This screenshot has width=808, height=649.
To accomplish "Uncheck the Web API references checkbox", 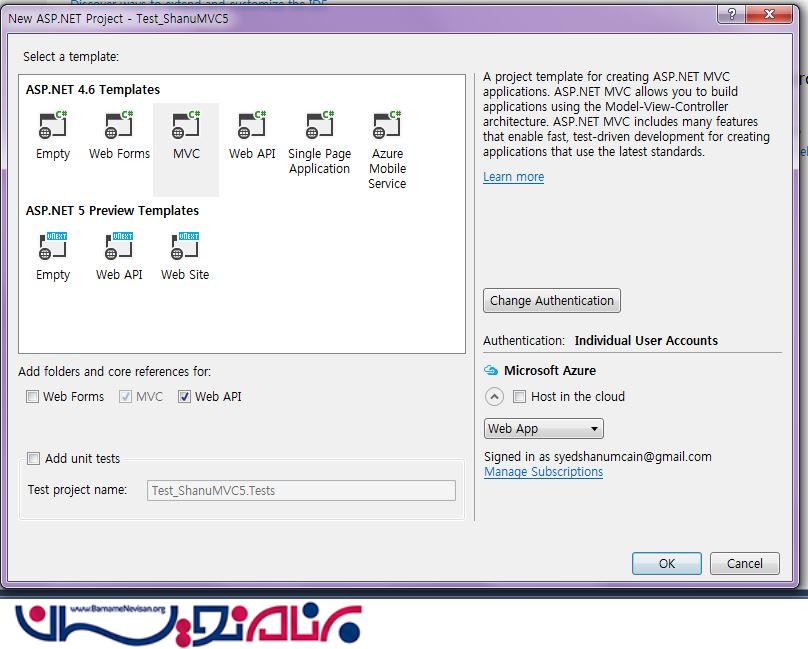I will (x=184, y=397).
